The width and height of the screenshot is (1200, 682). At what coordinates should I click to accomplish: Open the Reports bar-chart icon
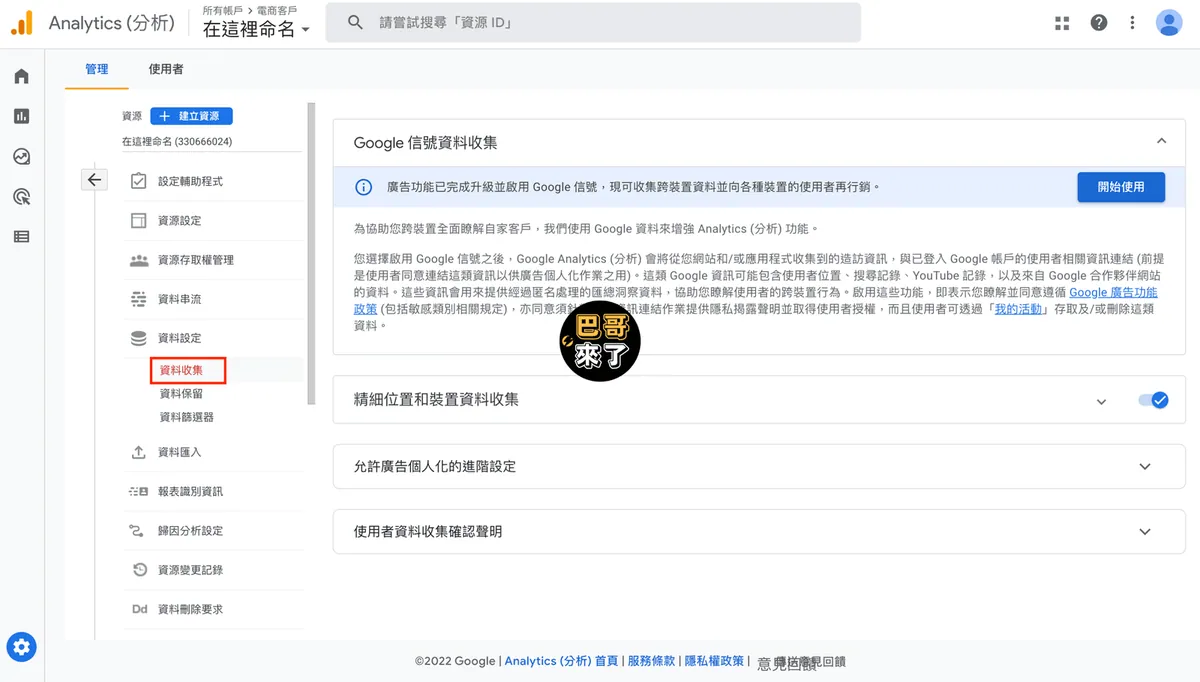(22, 117)
